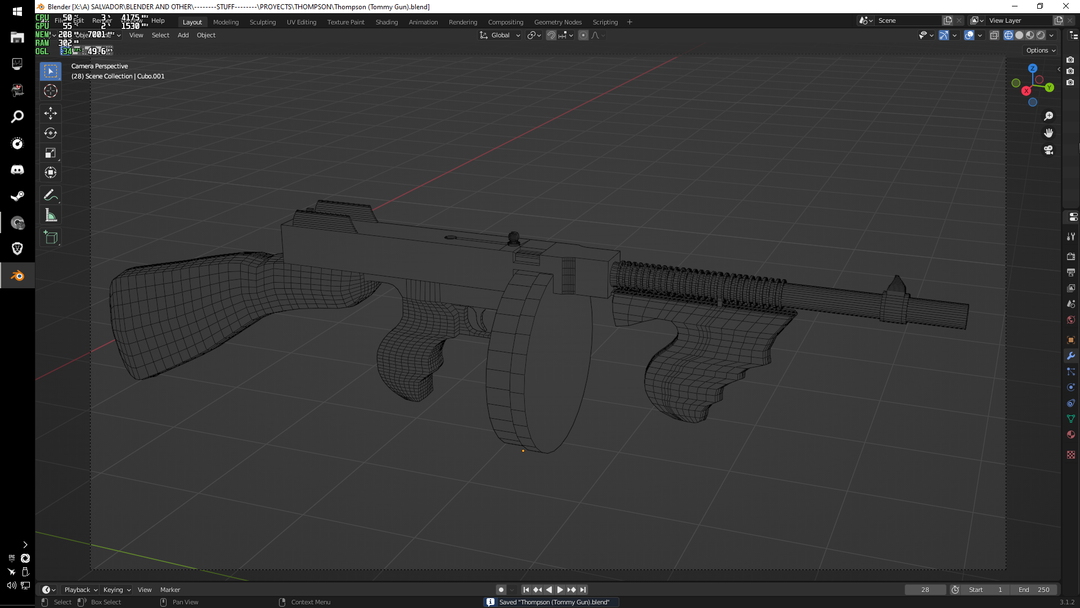This screenshot has height=608, width=1080.
Task: Select the Scale tool
Action: (x=50, y=153)
